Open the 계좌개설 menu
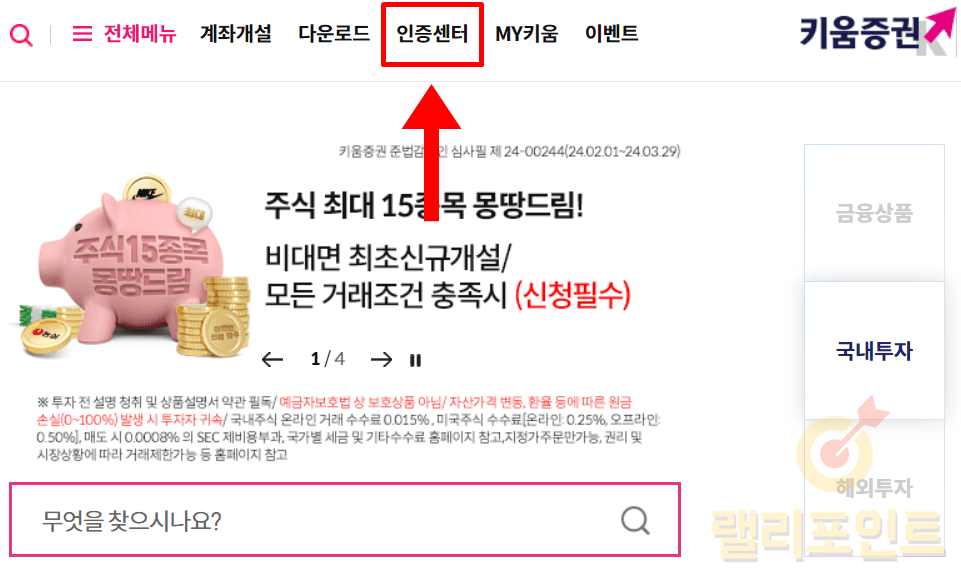 236,33
